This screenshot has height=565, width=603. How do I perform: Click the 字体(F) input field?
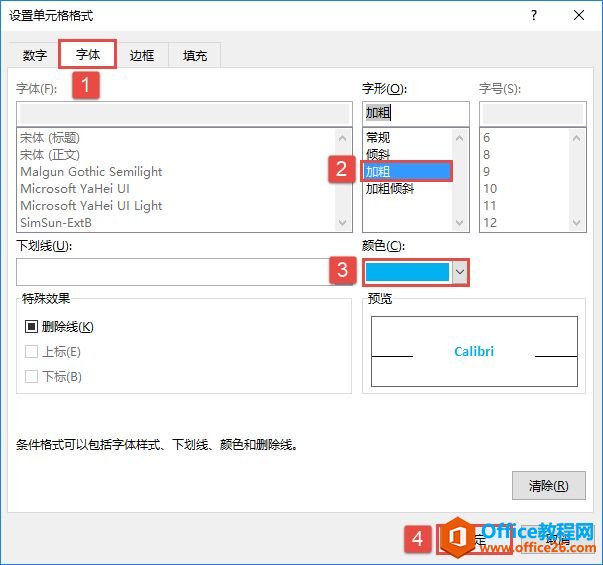tap(184, 113)
